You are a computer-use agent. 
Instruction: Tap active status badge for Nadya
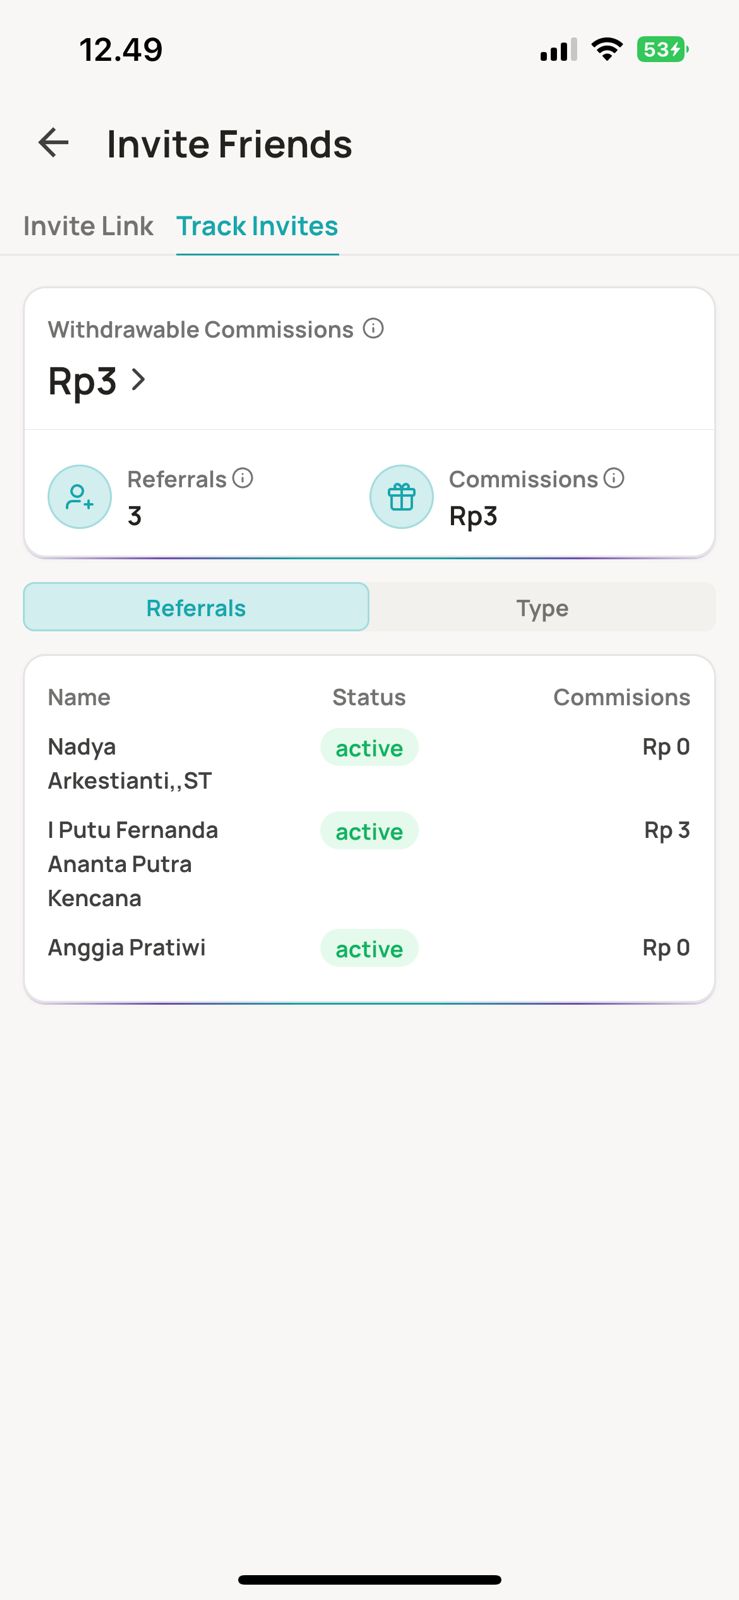point(369,748)
